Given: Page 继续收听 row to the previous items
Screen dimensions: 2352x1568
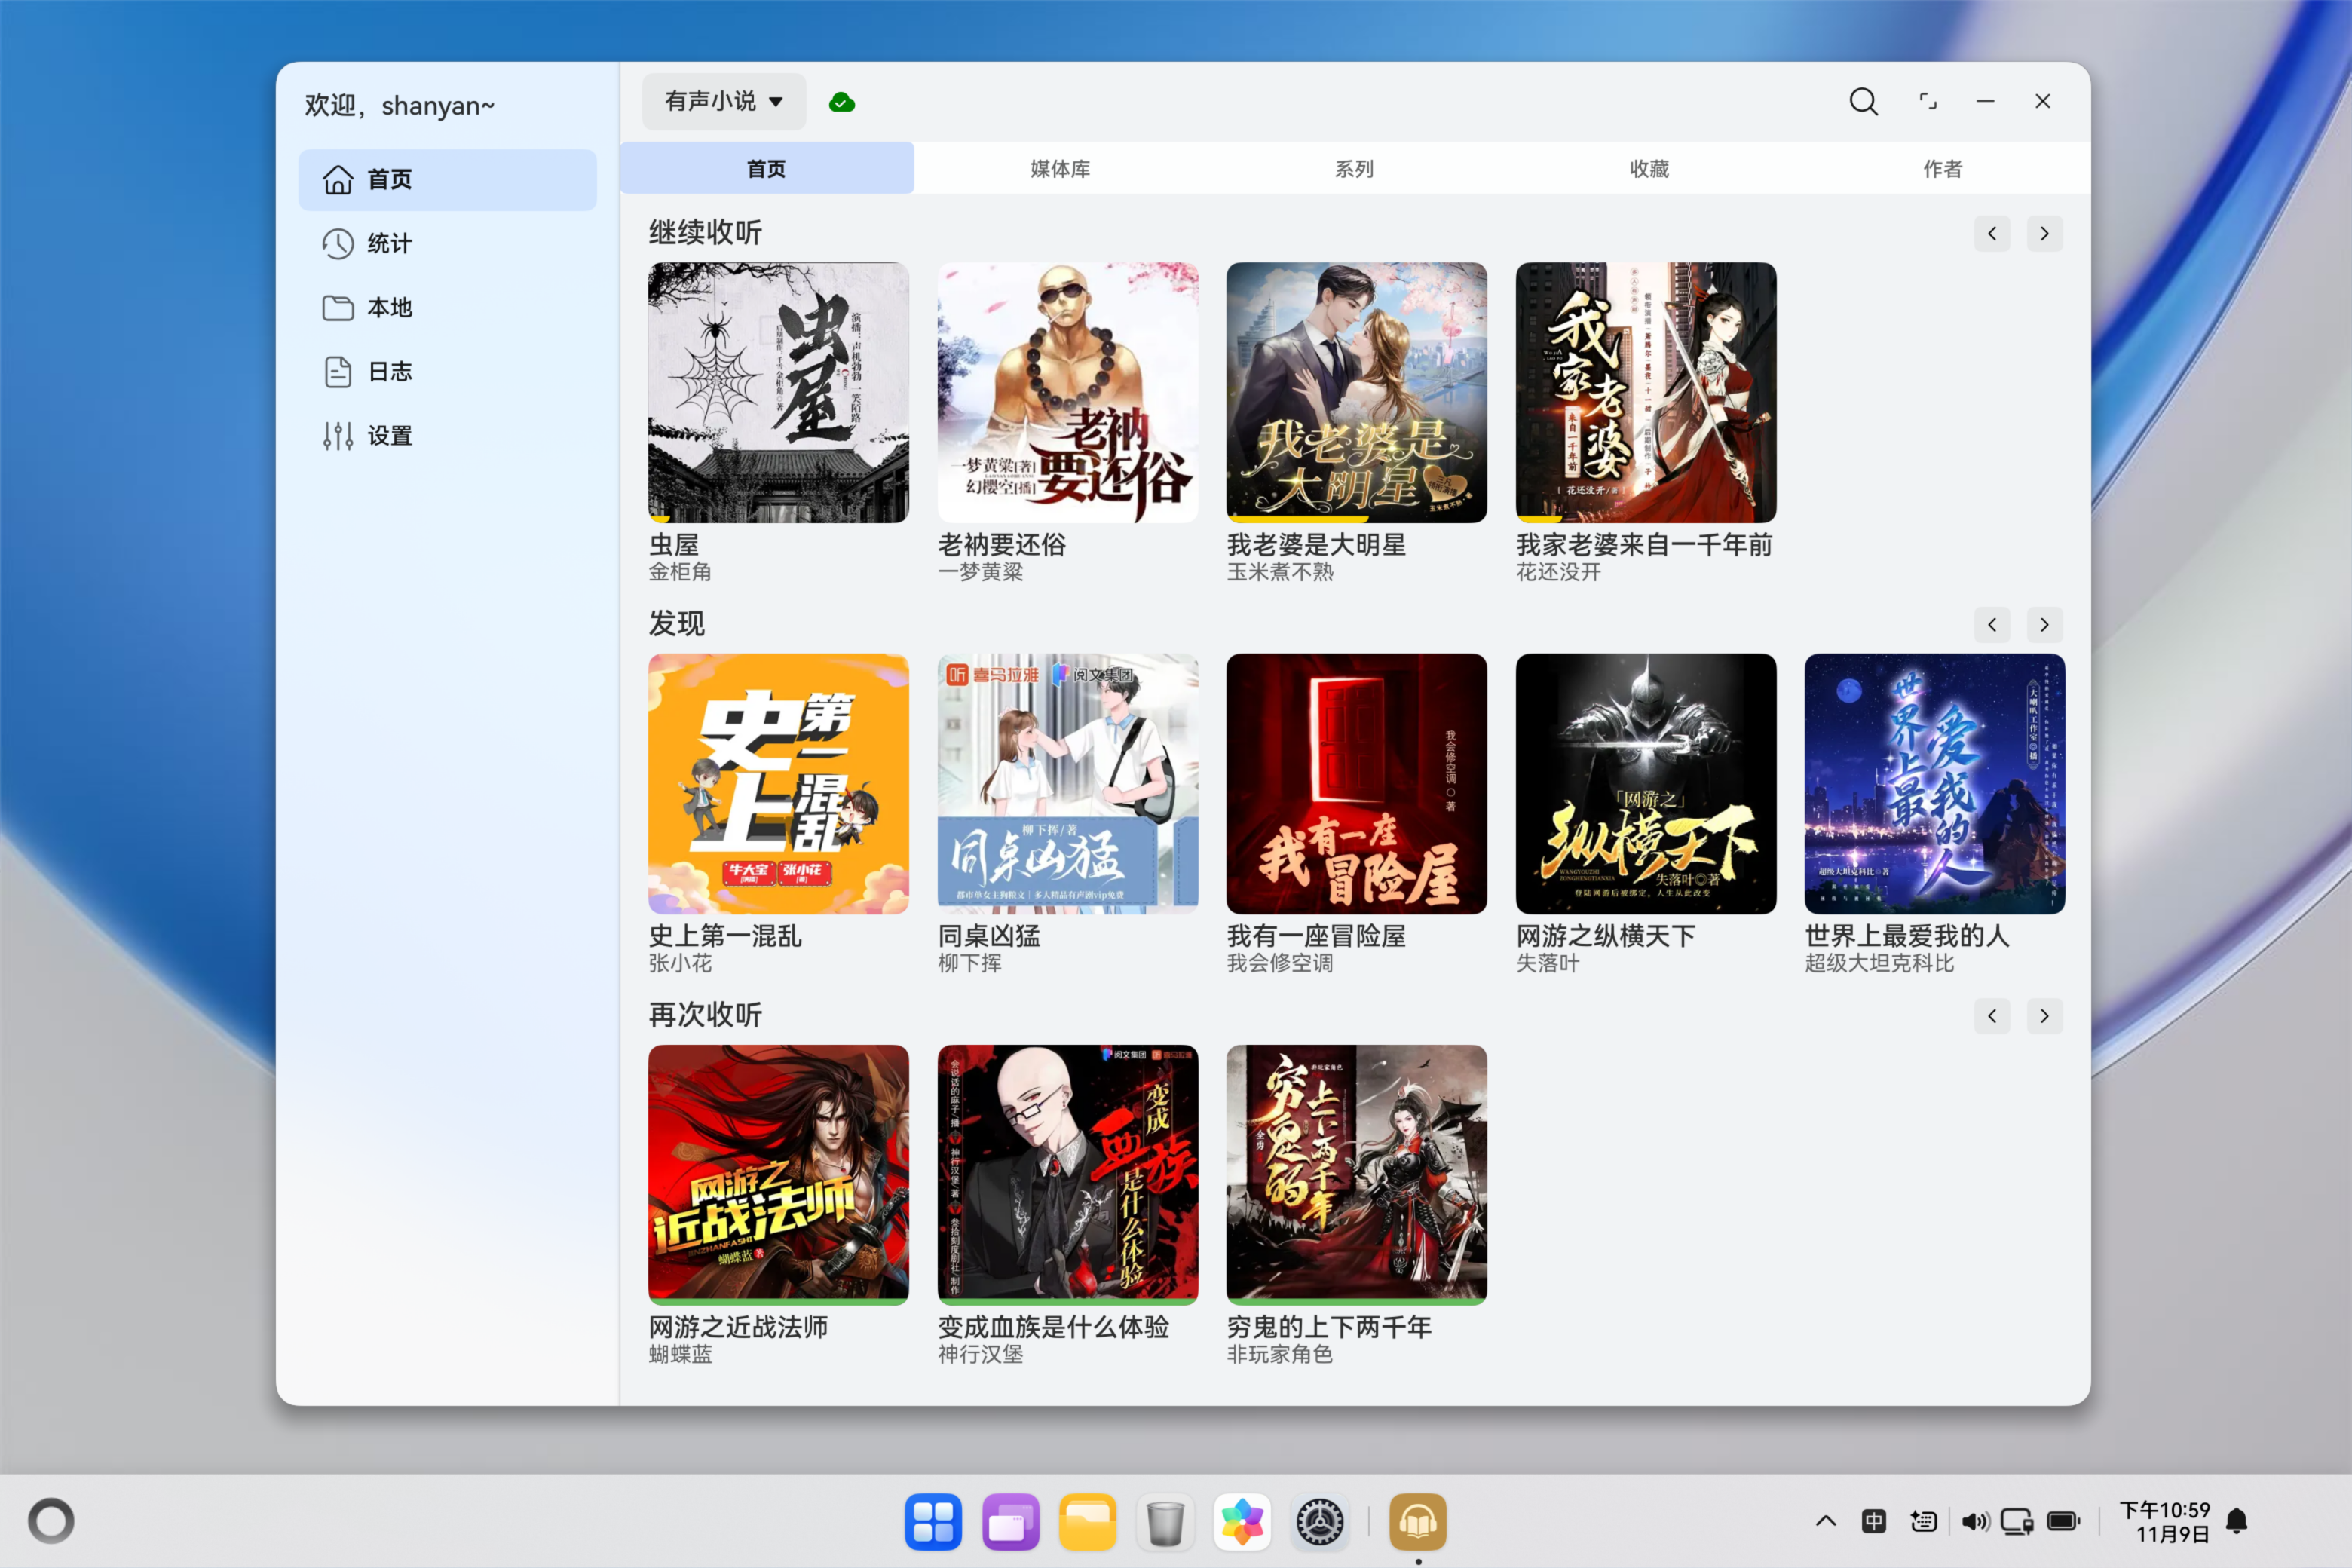Looking at the screenshot, I should pyautogui.click(x=1992, y=234).
